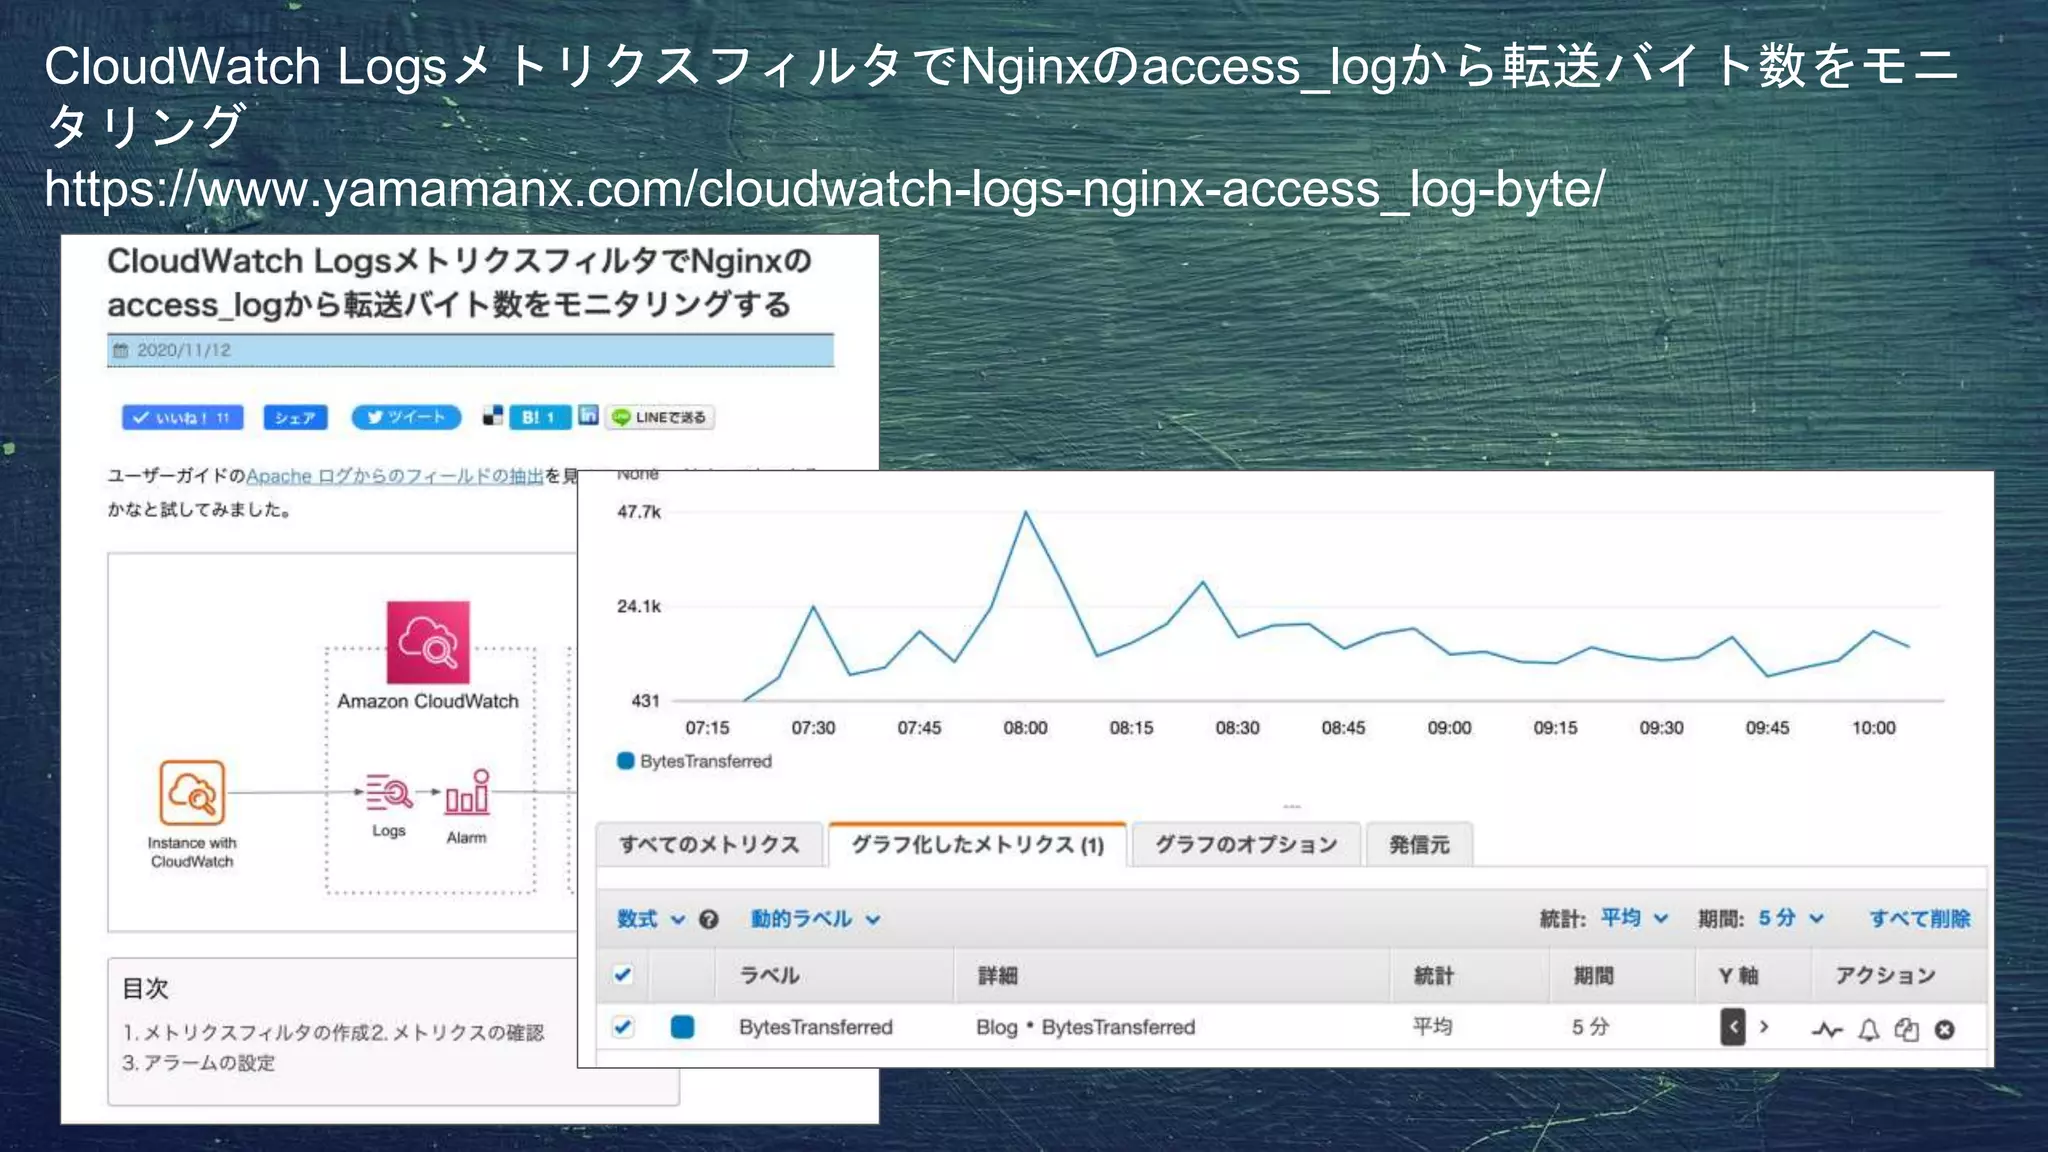Image resolution: width=2048 pixels, height=1152 pixels.
Task: Open anomaly detection wave icon for BytesTransferred
Action: pos(1827,1029)
